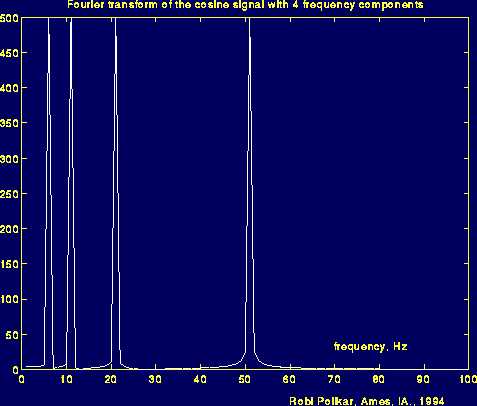Click the y-axis tick label 200
Screen dimensions: 477x406
click(9, 229)
